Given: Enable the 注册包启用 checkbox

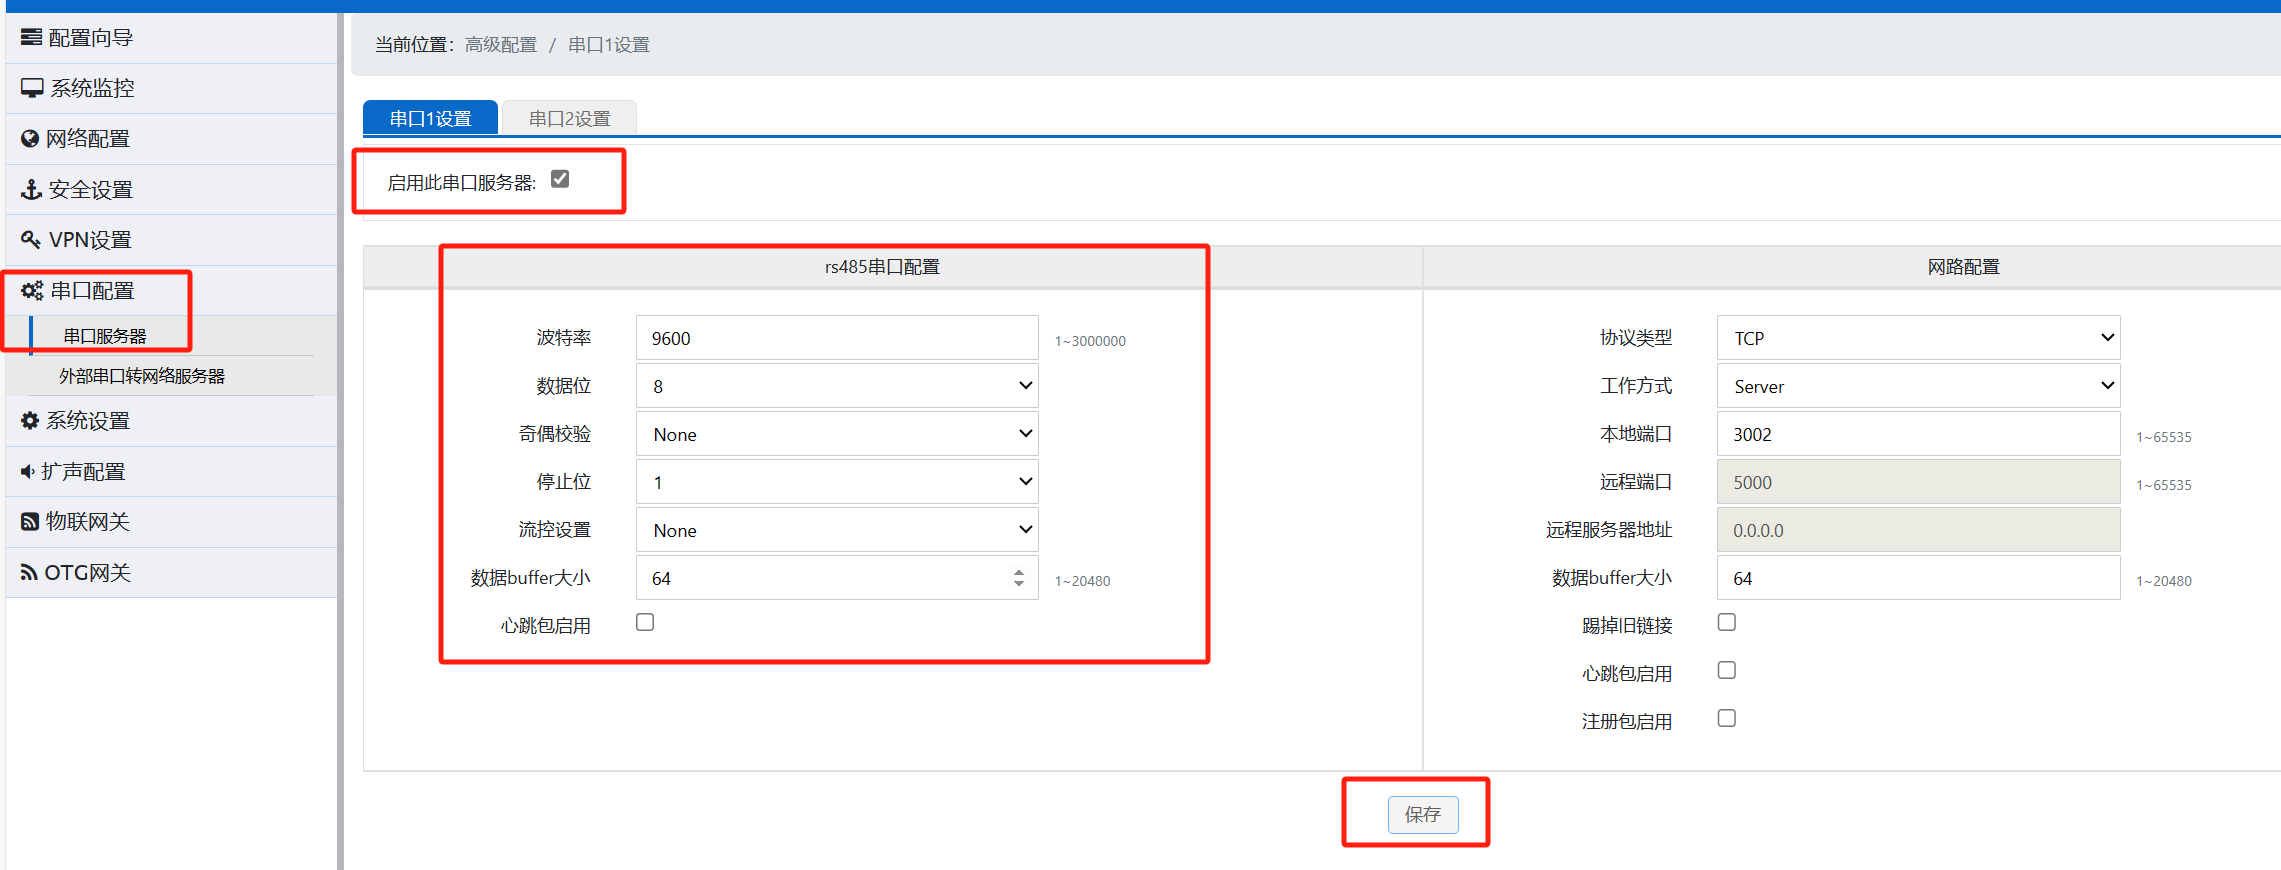Looking at the screenshot, I should (x=1726, y=719).
